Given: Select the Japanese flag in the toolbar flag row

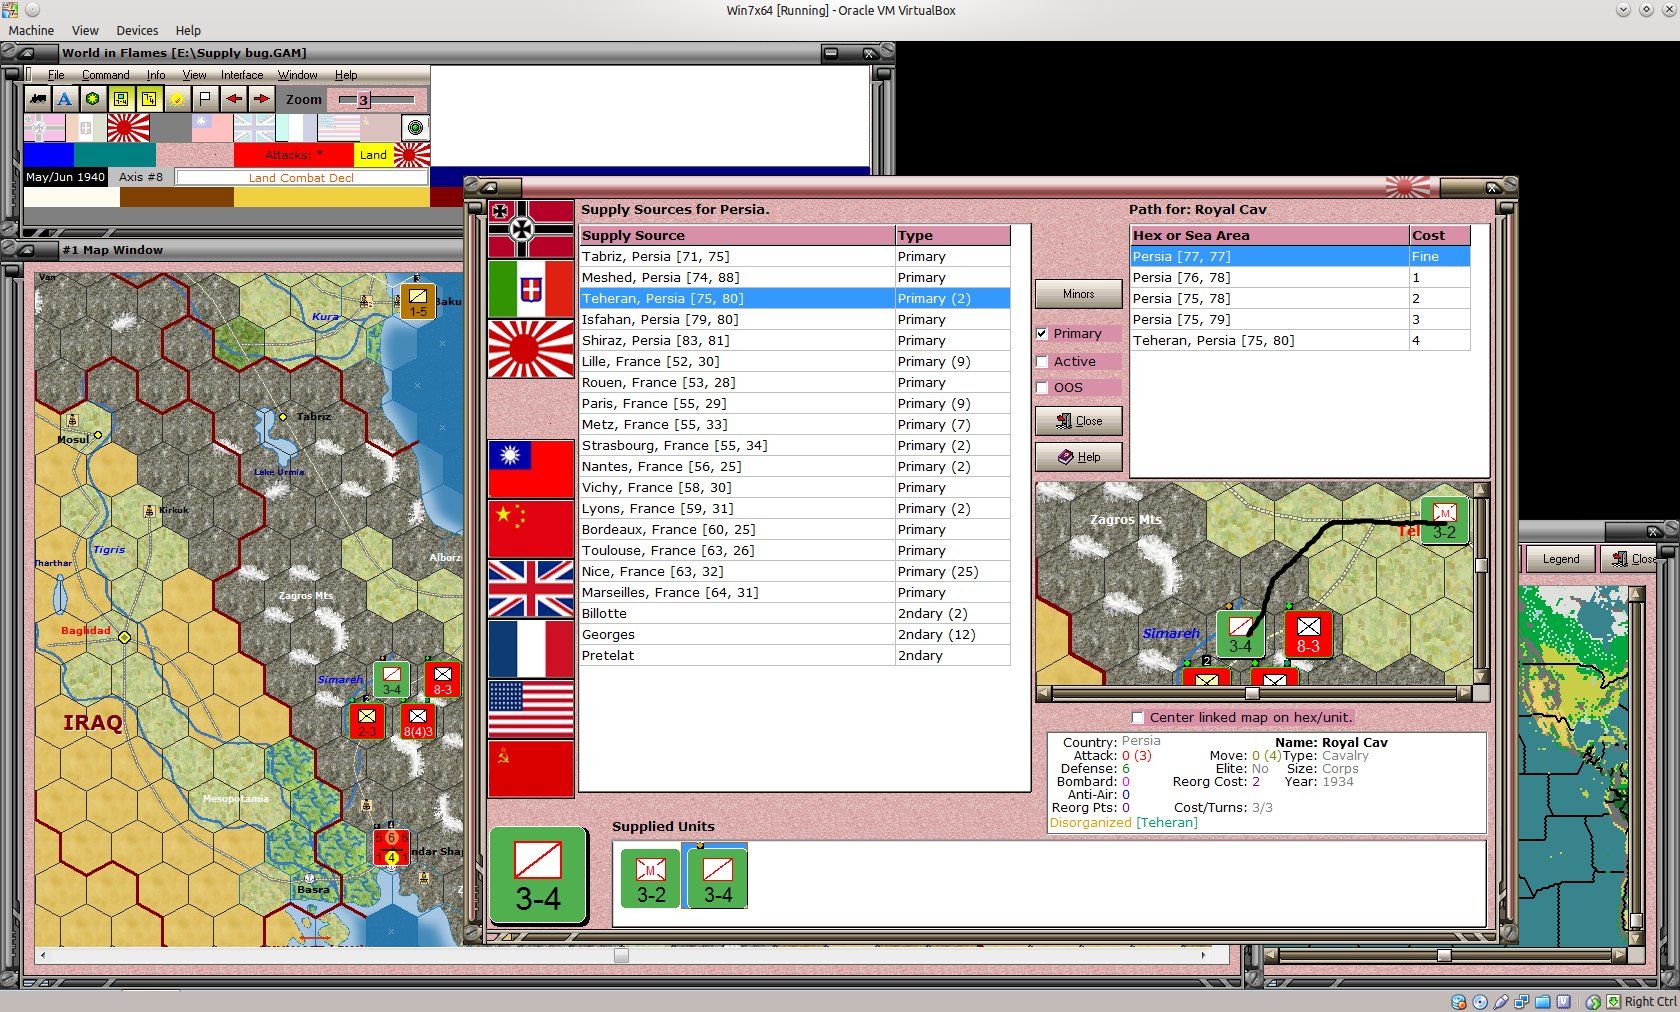Looking at the screenshot, I should [x=128, y=127].
